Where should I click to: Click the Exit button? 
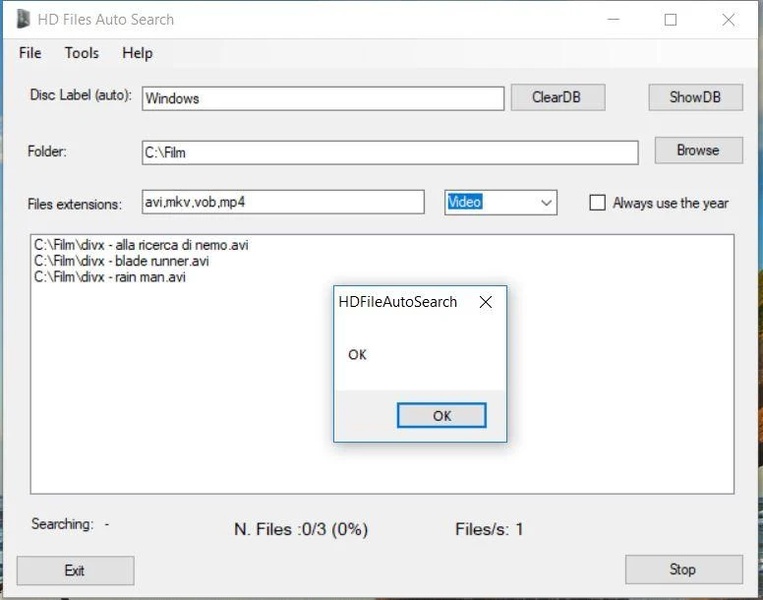(75, 570)
